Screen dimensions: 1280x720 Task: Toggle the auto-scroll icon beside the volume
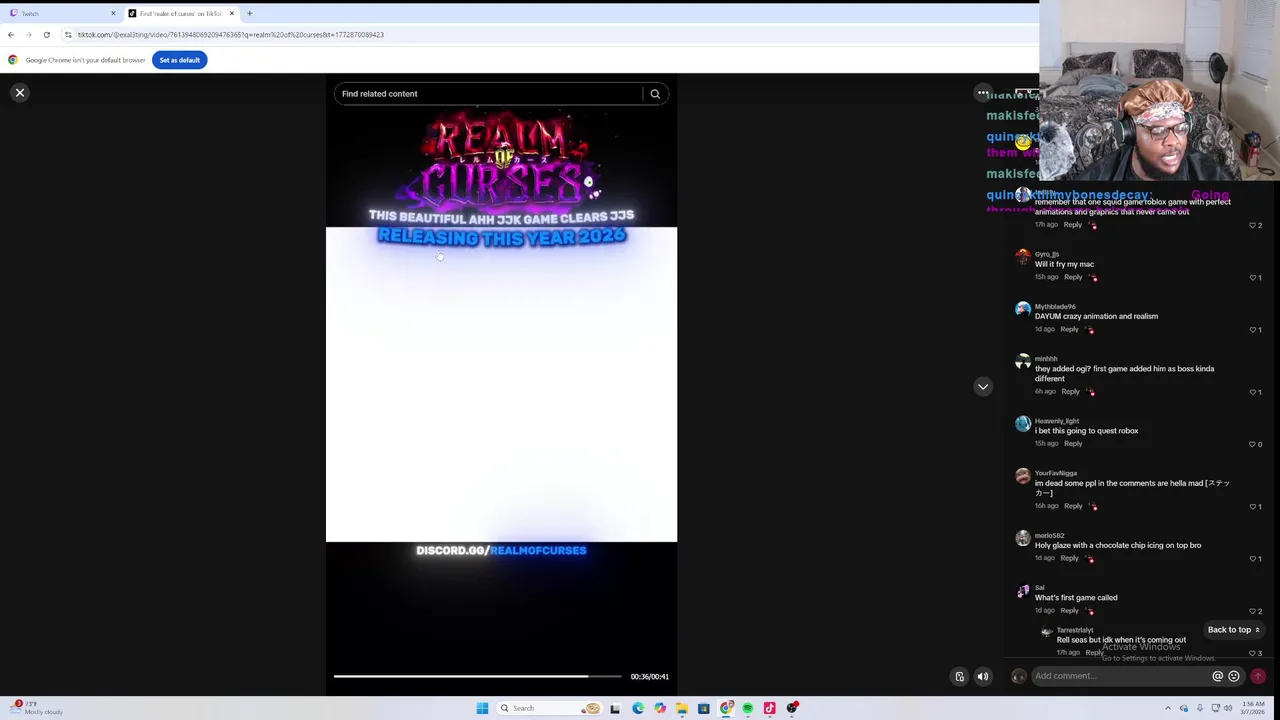[x=959, y=677]
